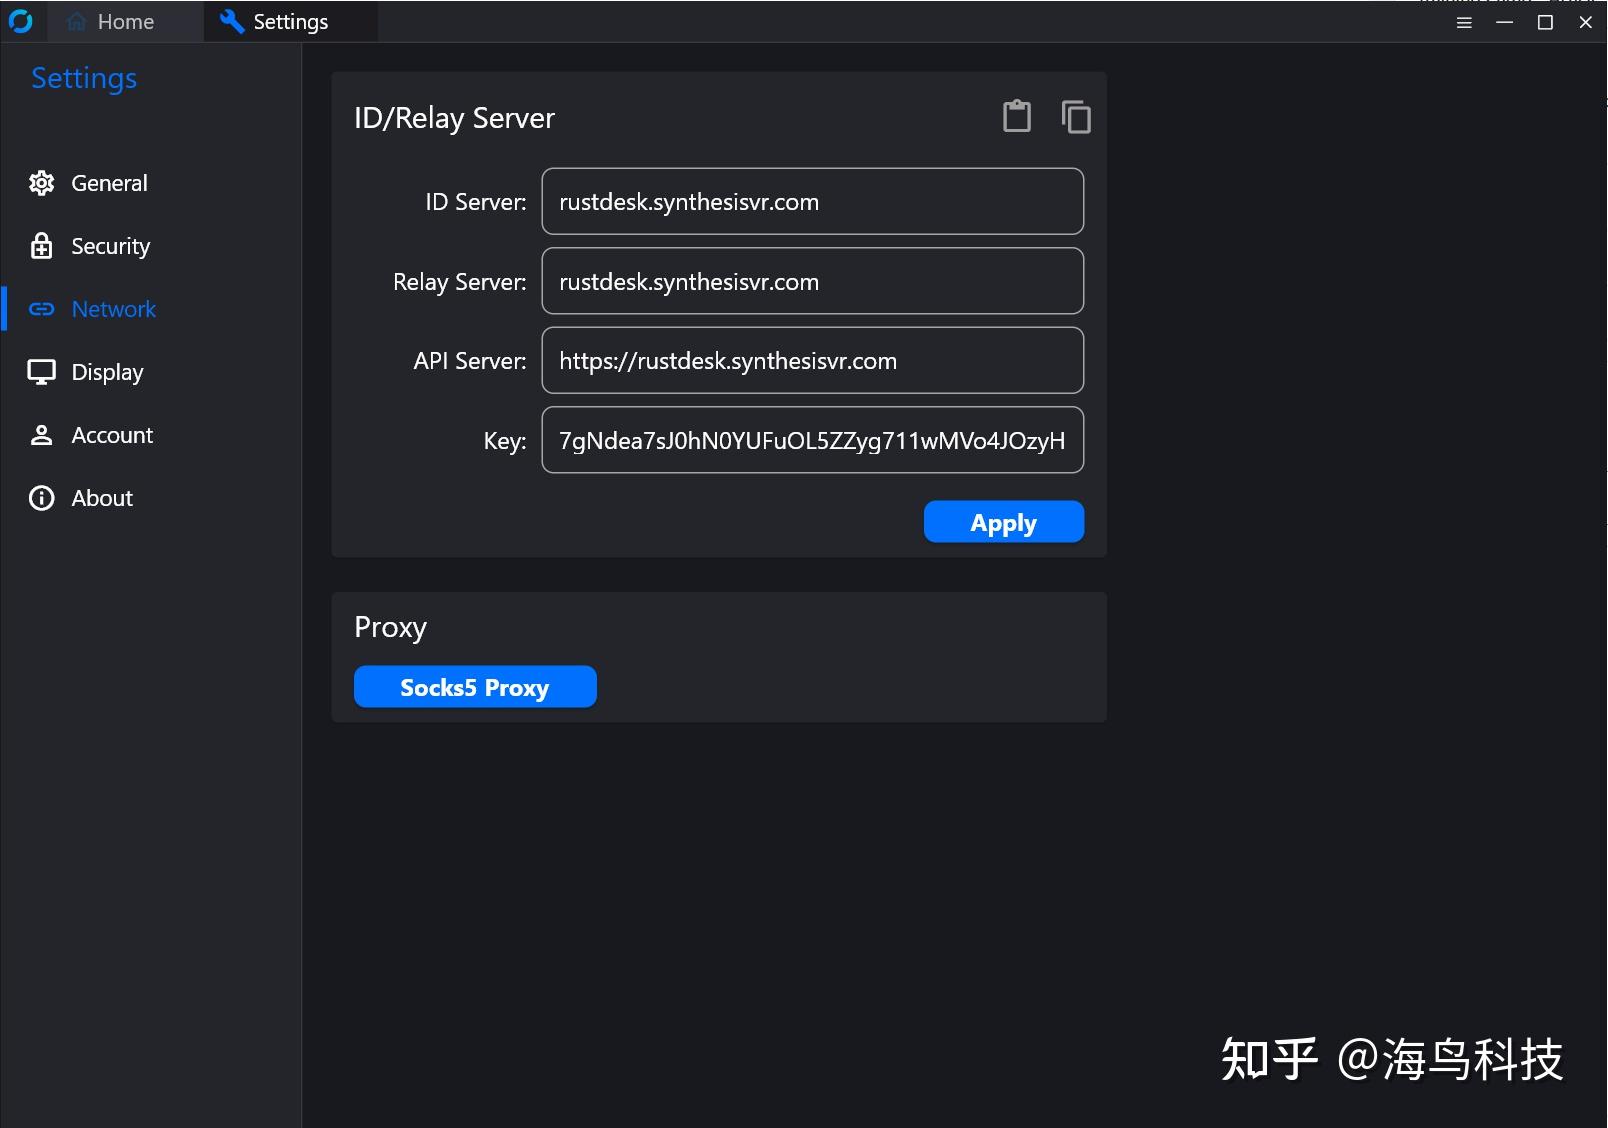Open the Socks5 Proxy settings
The width and height of the screenshot is (1608, 1128).
[475, 687]
